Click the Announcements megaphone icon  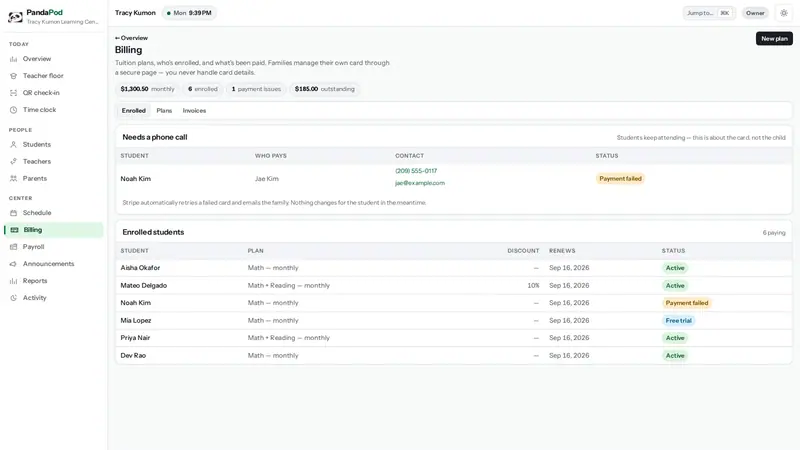[x=13, y=264]
